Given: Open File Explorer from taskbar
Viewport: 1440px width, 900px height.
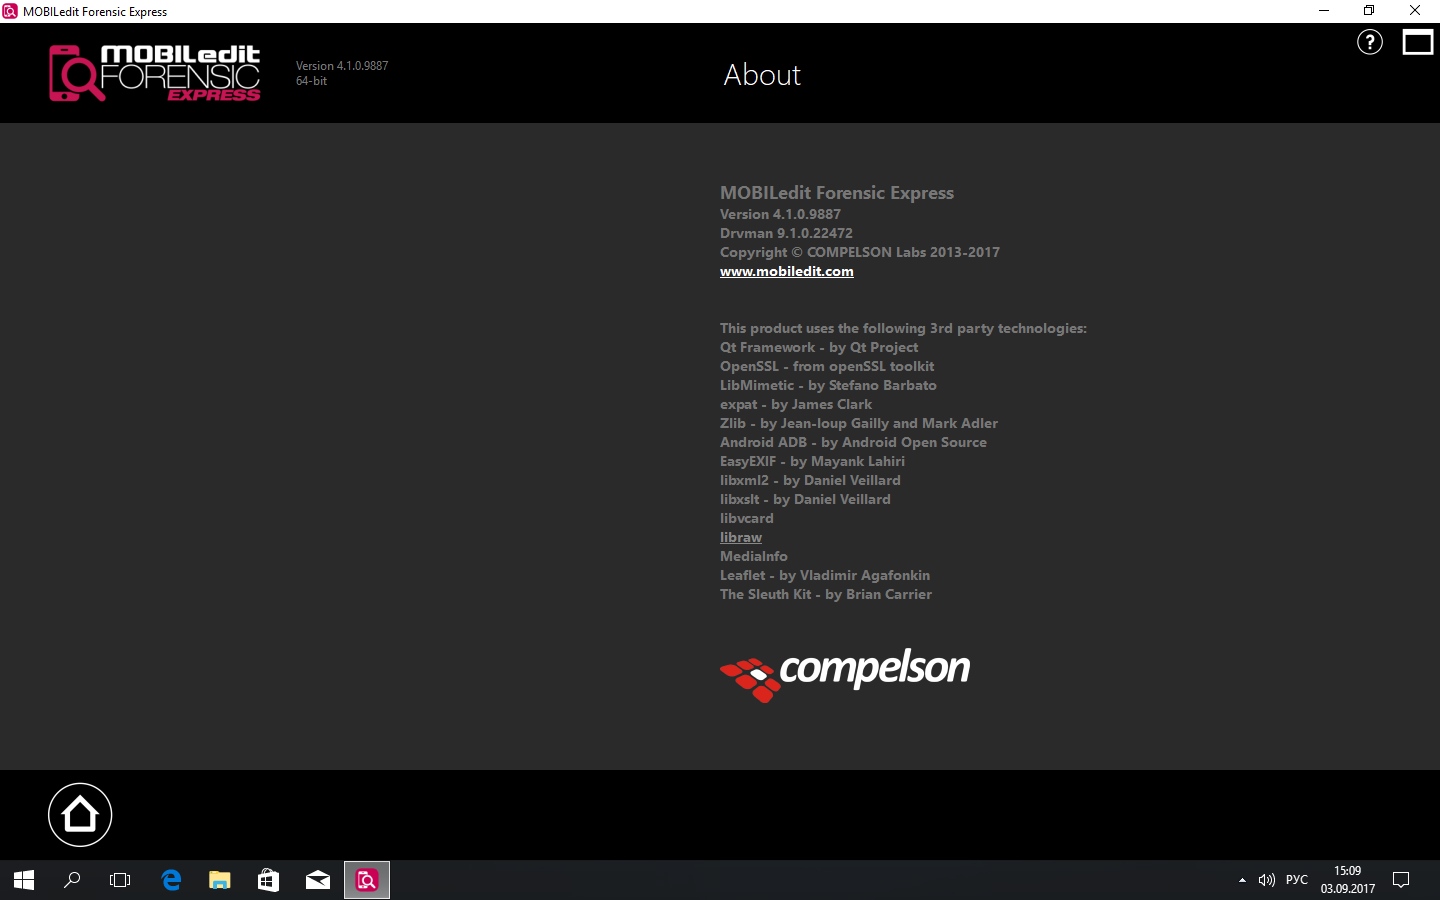Looking at the screenshot, I should (x=220, y=880).
